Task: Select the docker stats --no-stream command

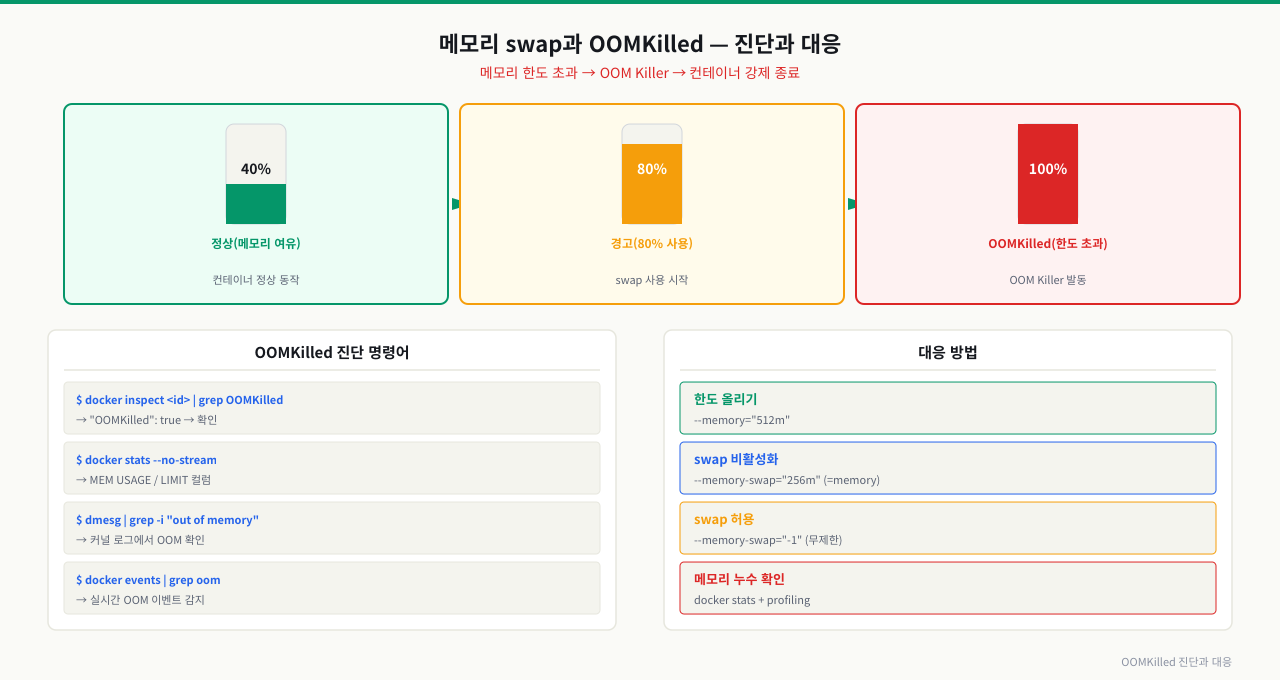Action: tap(147, 460)
